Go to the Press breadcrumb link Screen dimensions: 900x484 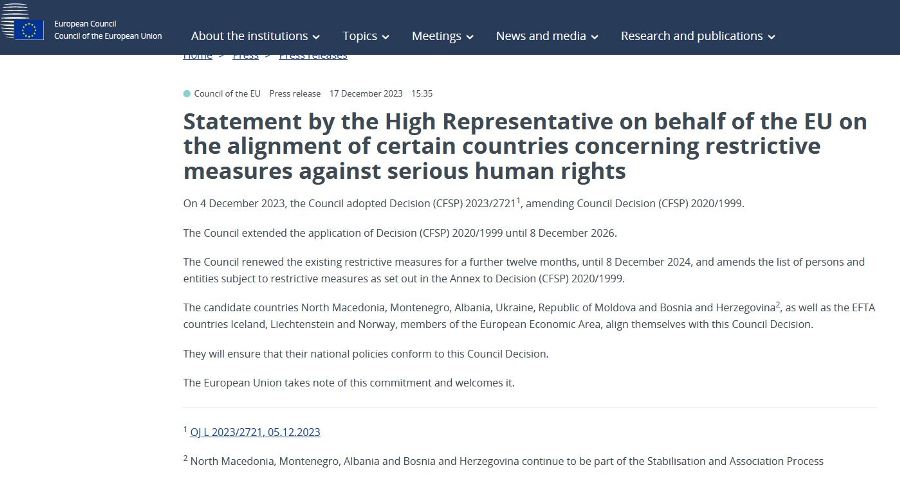[246, 57]
